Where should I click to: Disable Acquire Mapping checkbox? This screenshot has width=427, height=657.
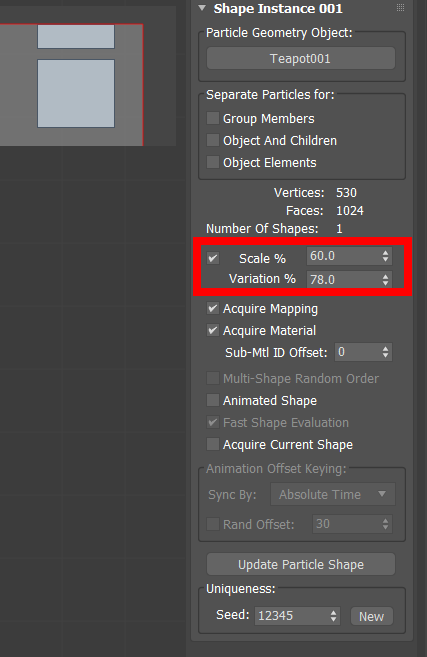[213, 308]
